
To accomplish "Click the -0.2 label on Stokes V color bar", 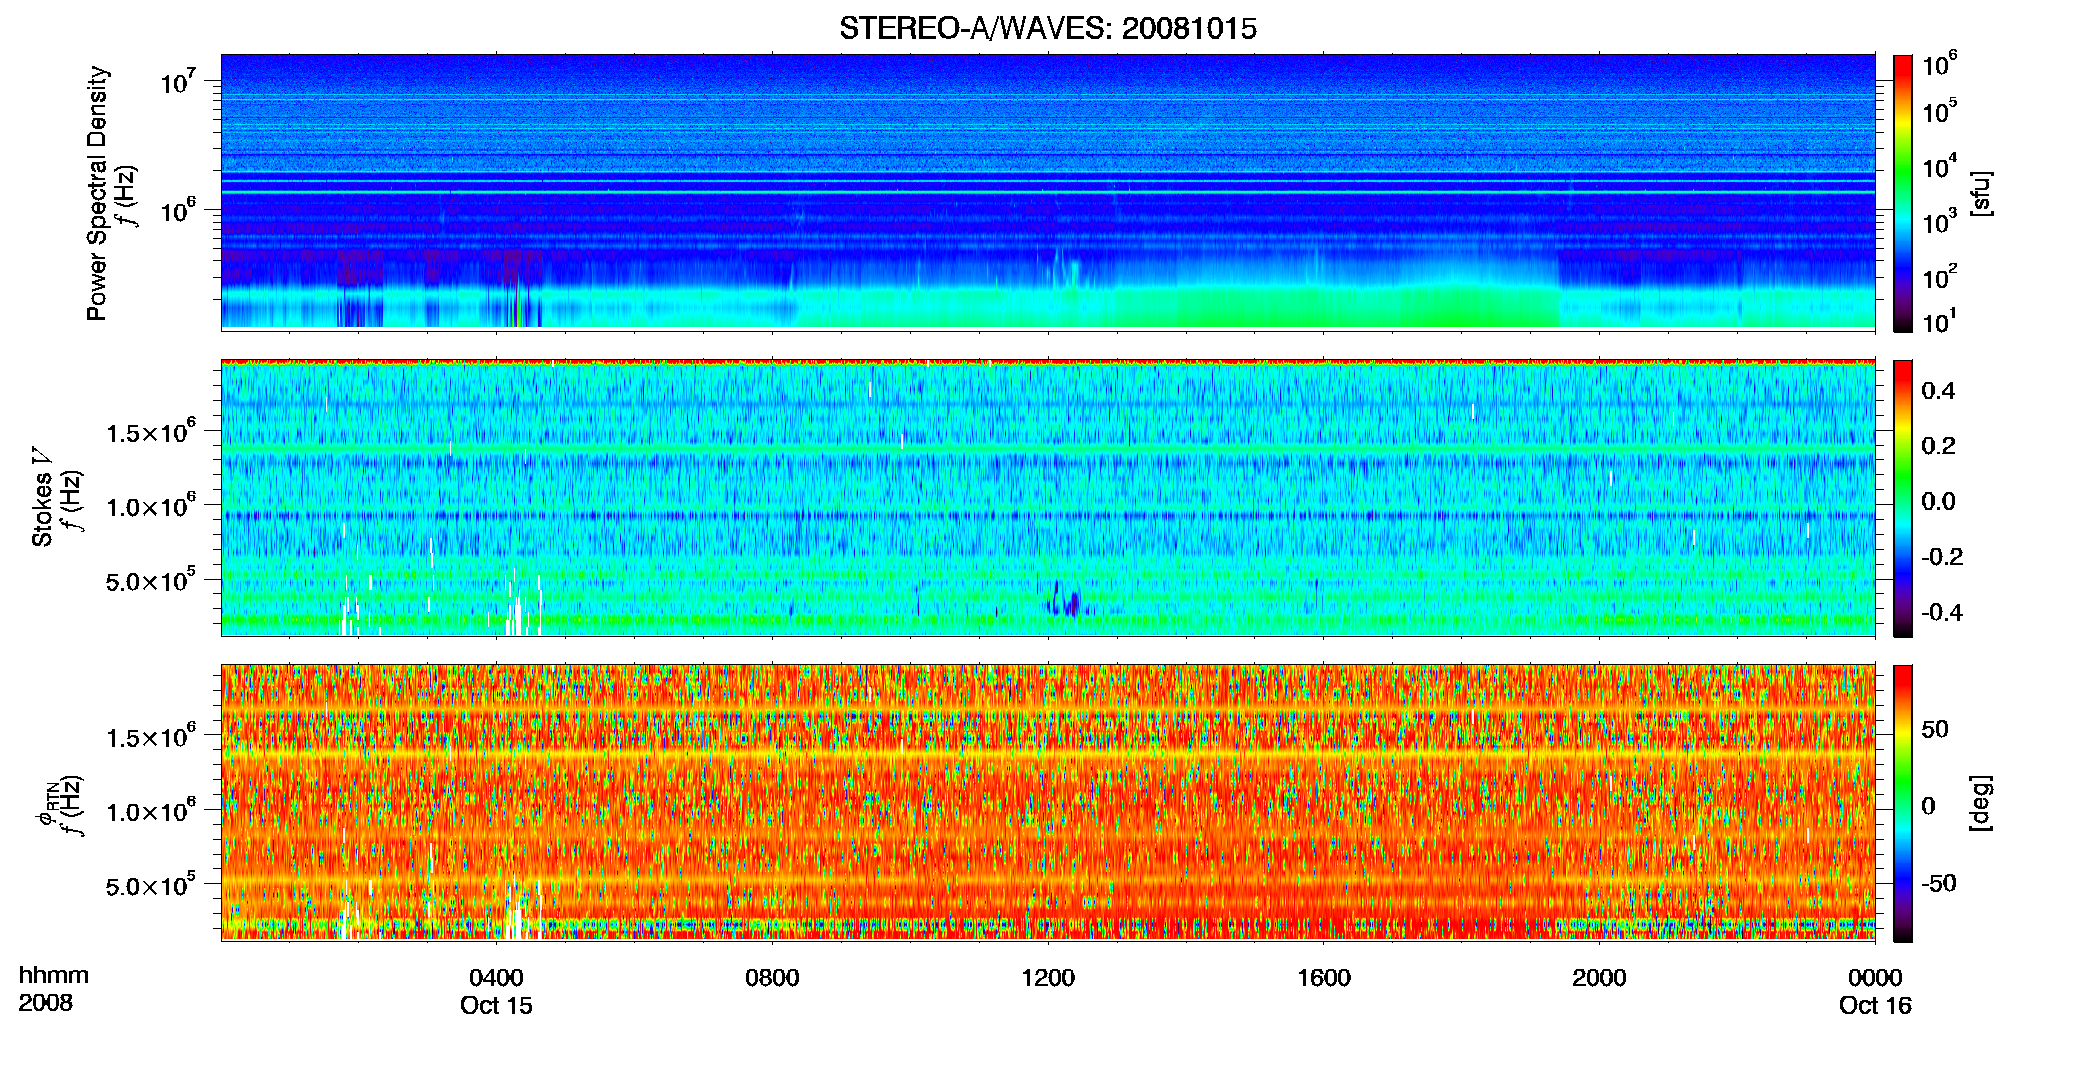I will coord(1942,557).
